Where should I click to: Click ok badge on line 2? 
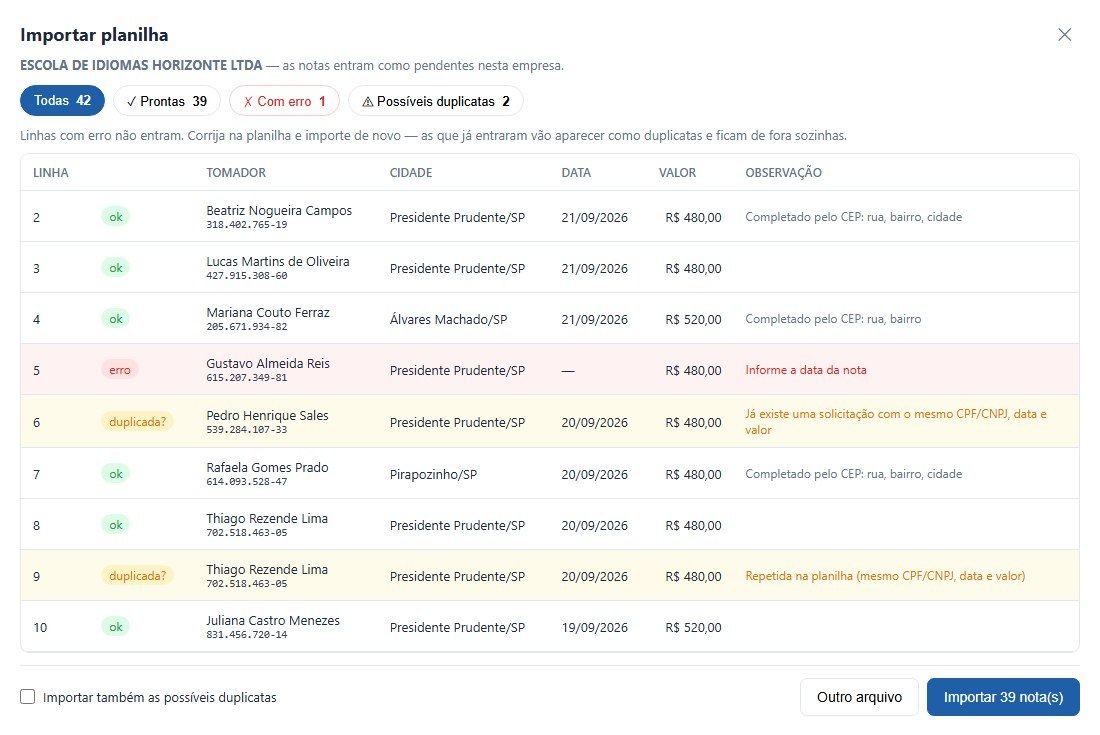tap(116, 217)
